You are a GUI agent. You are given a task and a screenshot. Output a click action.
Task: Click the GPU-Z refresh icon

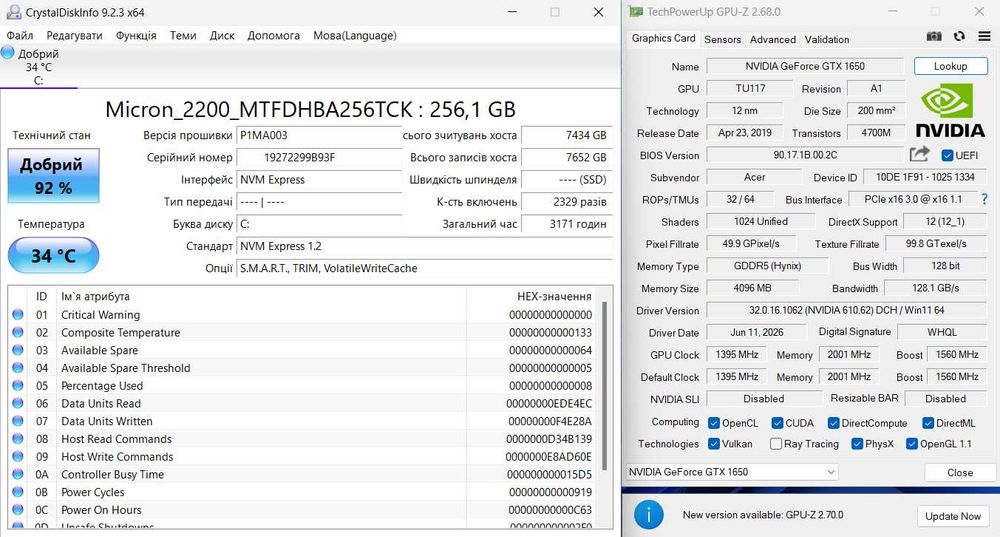(959, 36)
